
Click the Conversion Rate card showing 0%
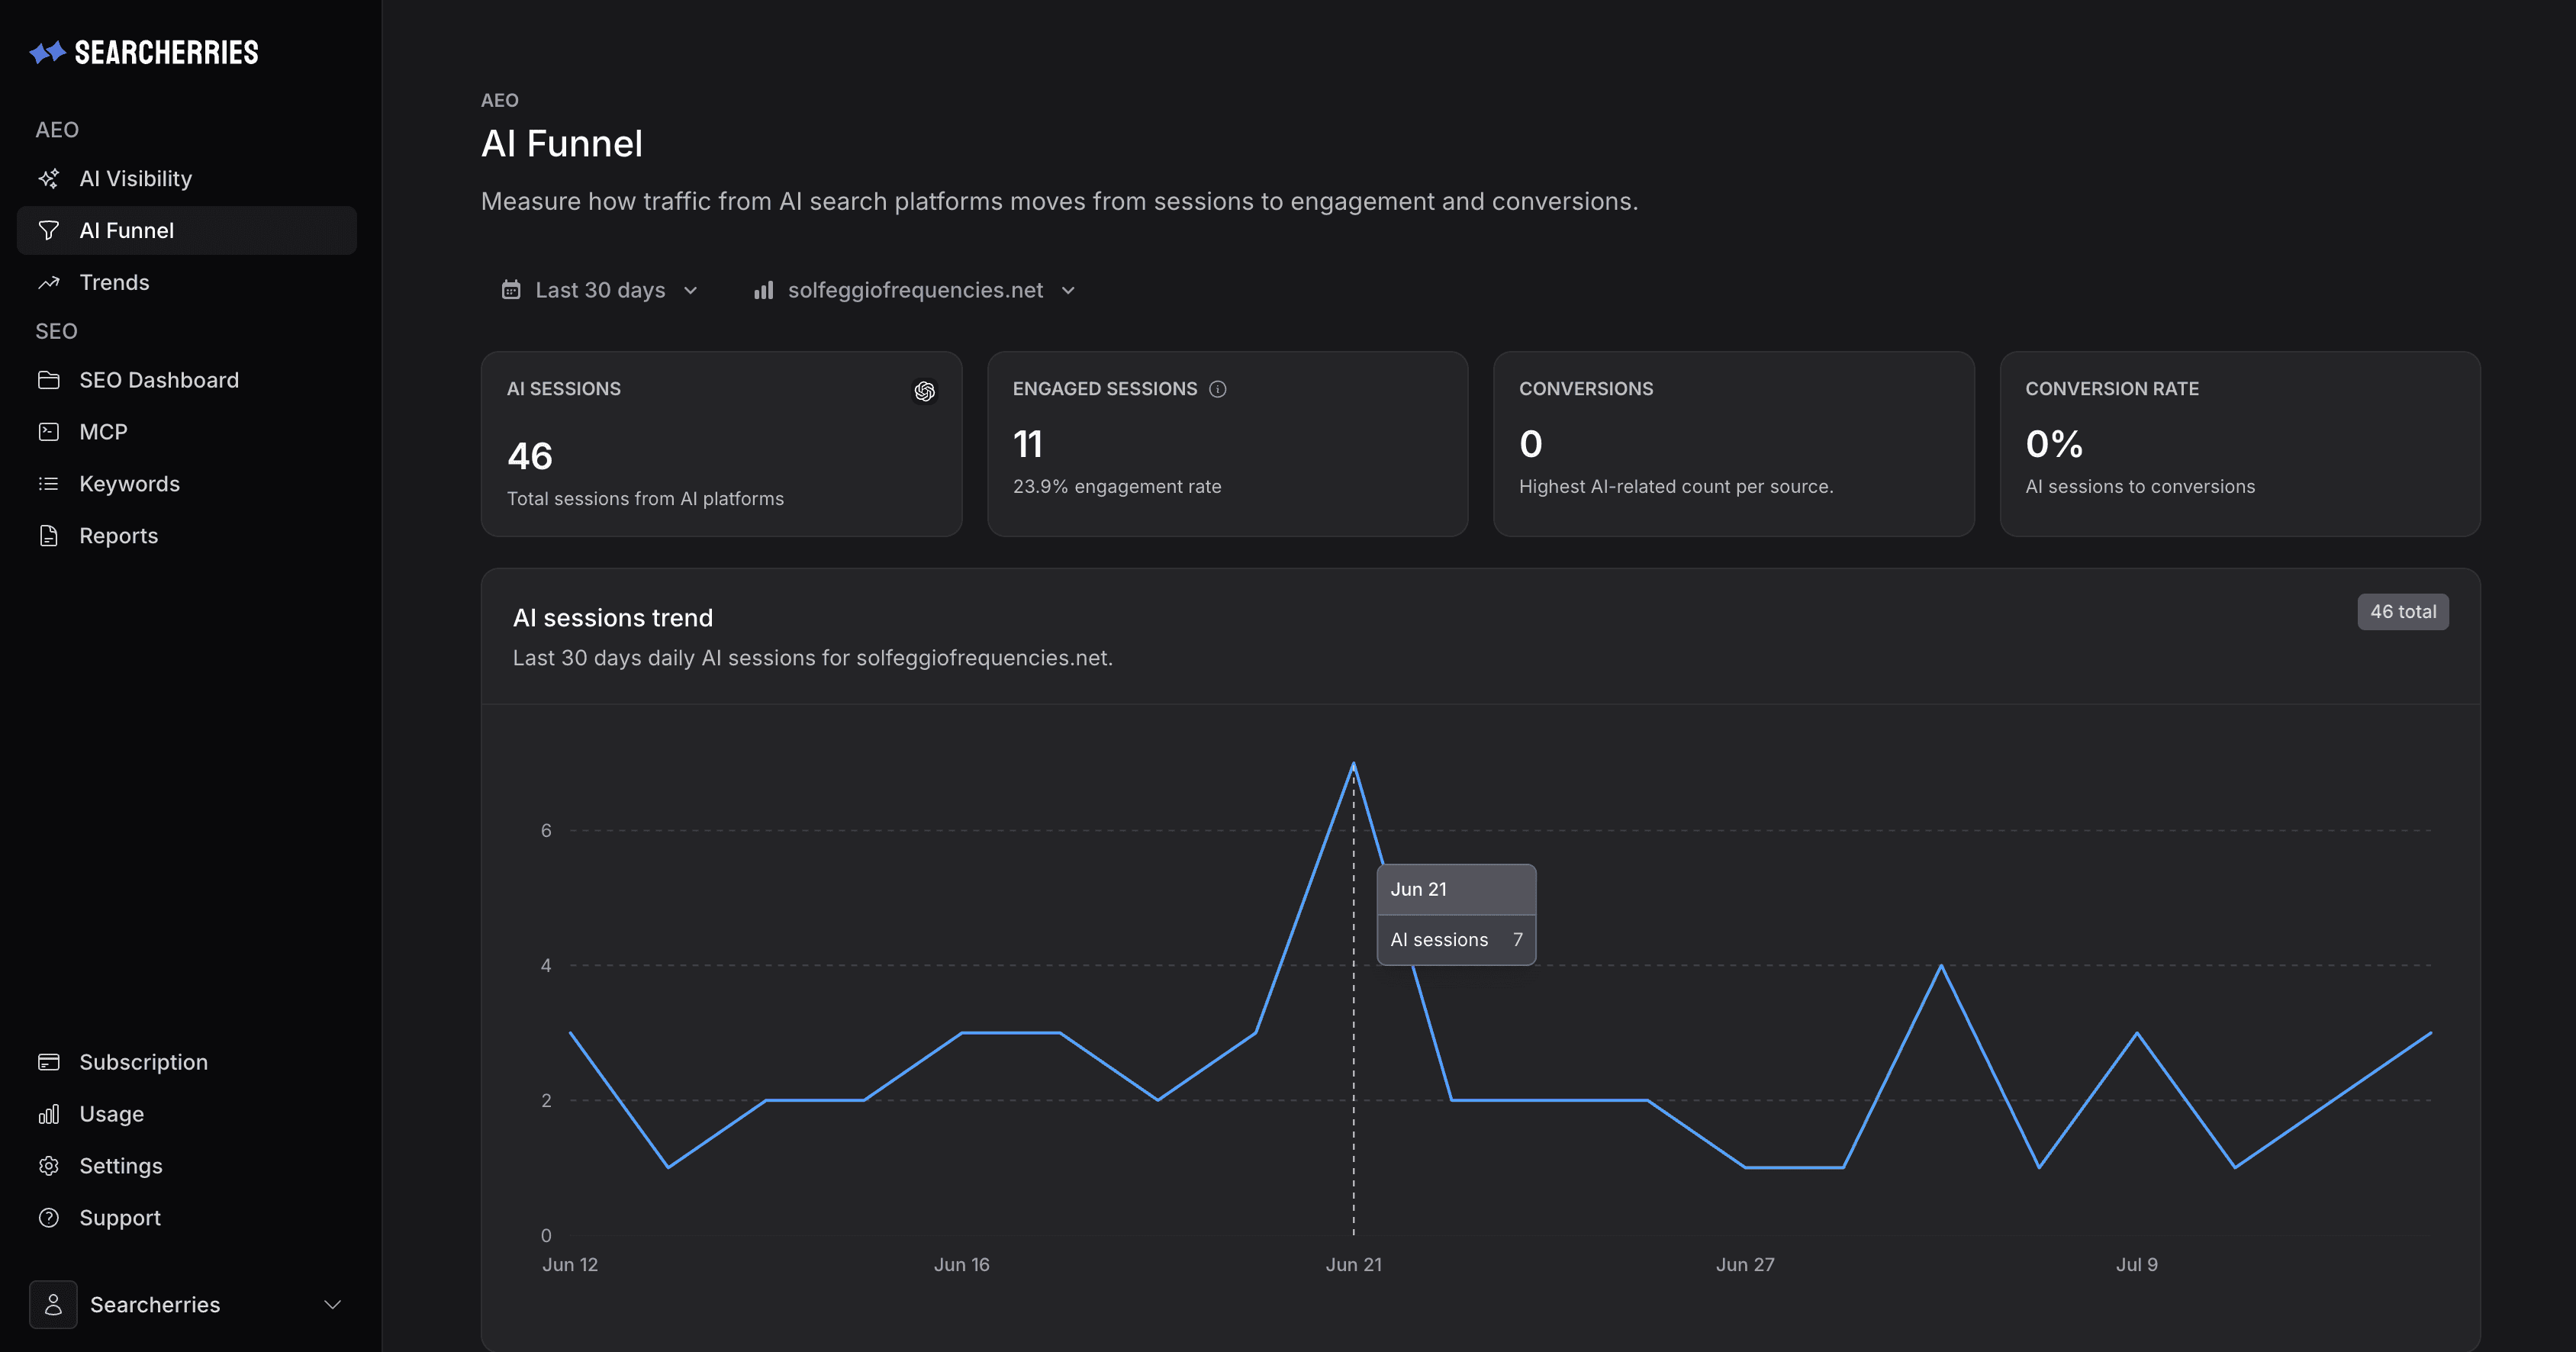tap(2240, 444)
